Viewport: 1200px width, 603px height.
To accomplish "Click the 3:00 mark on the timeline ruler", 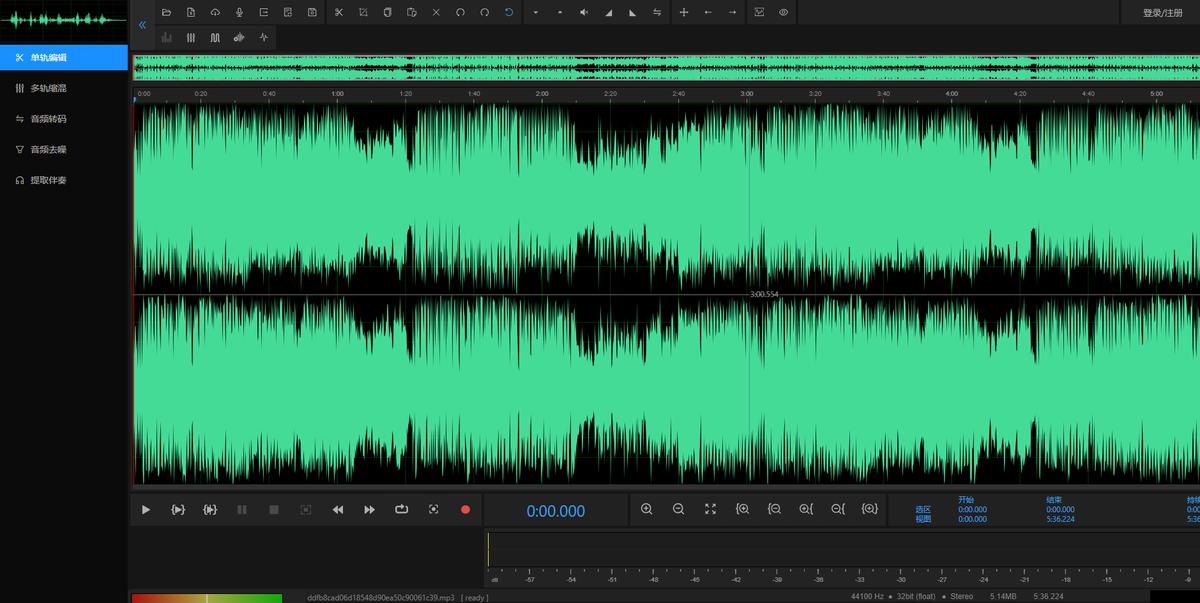I will [746, 93].
